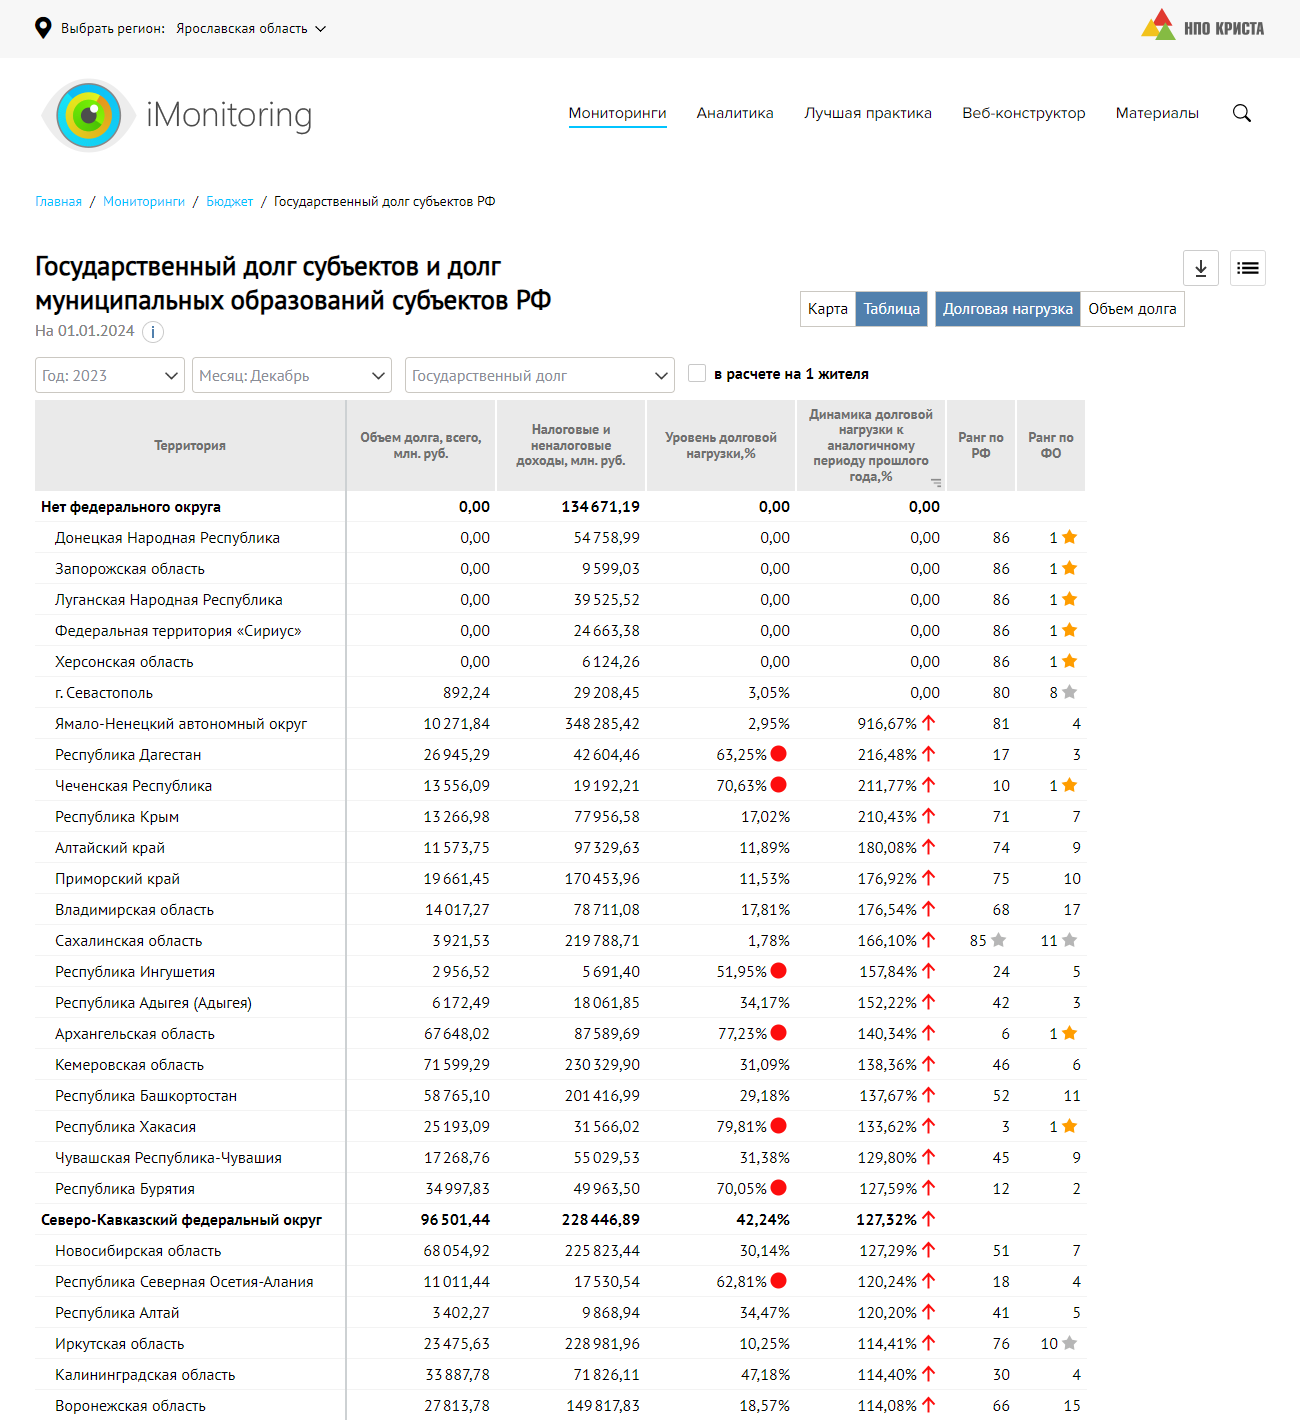Click the location pin icon

pyautogui.click(x=43, y=28)
